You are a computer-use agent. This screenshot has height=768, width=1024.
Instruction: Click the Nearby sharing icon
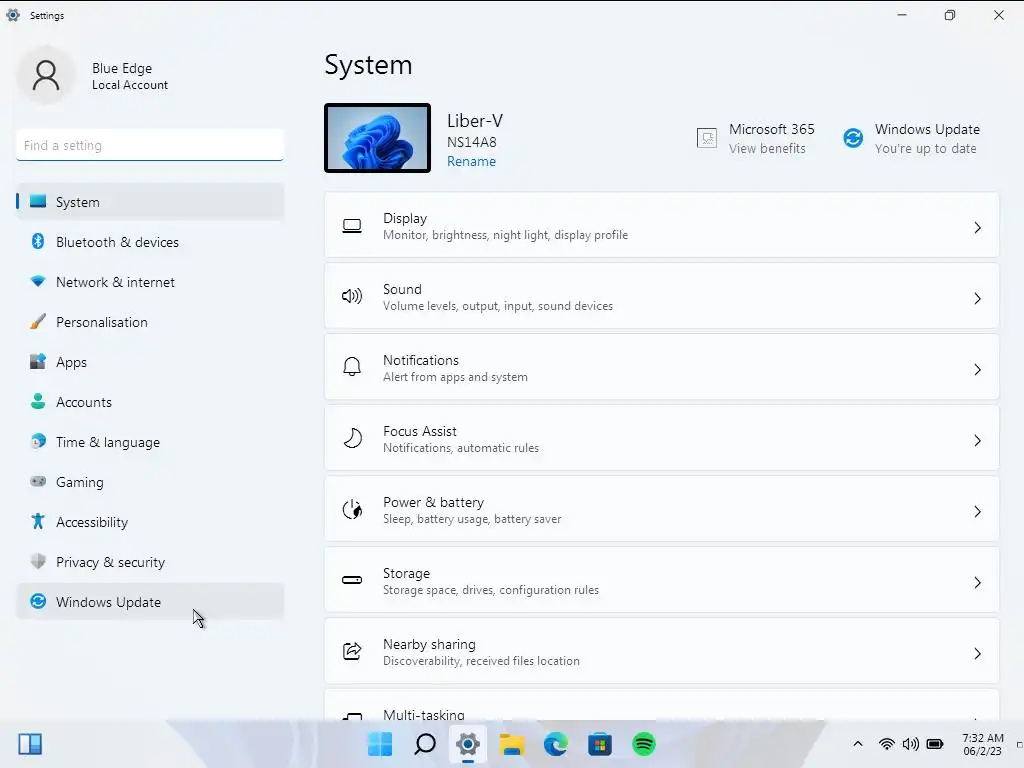point(352,651)
